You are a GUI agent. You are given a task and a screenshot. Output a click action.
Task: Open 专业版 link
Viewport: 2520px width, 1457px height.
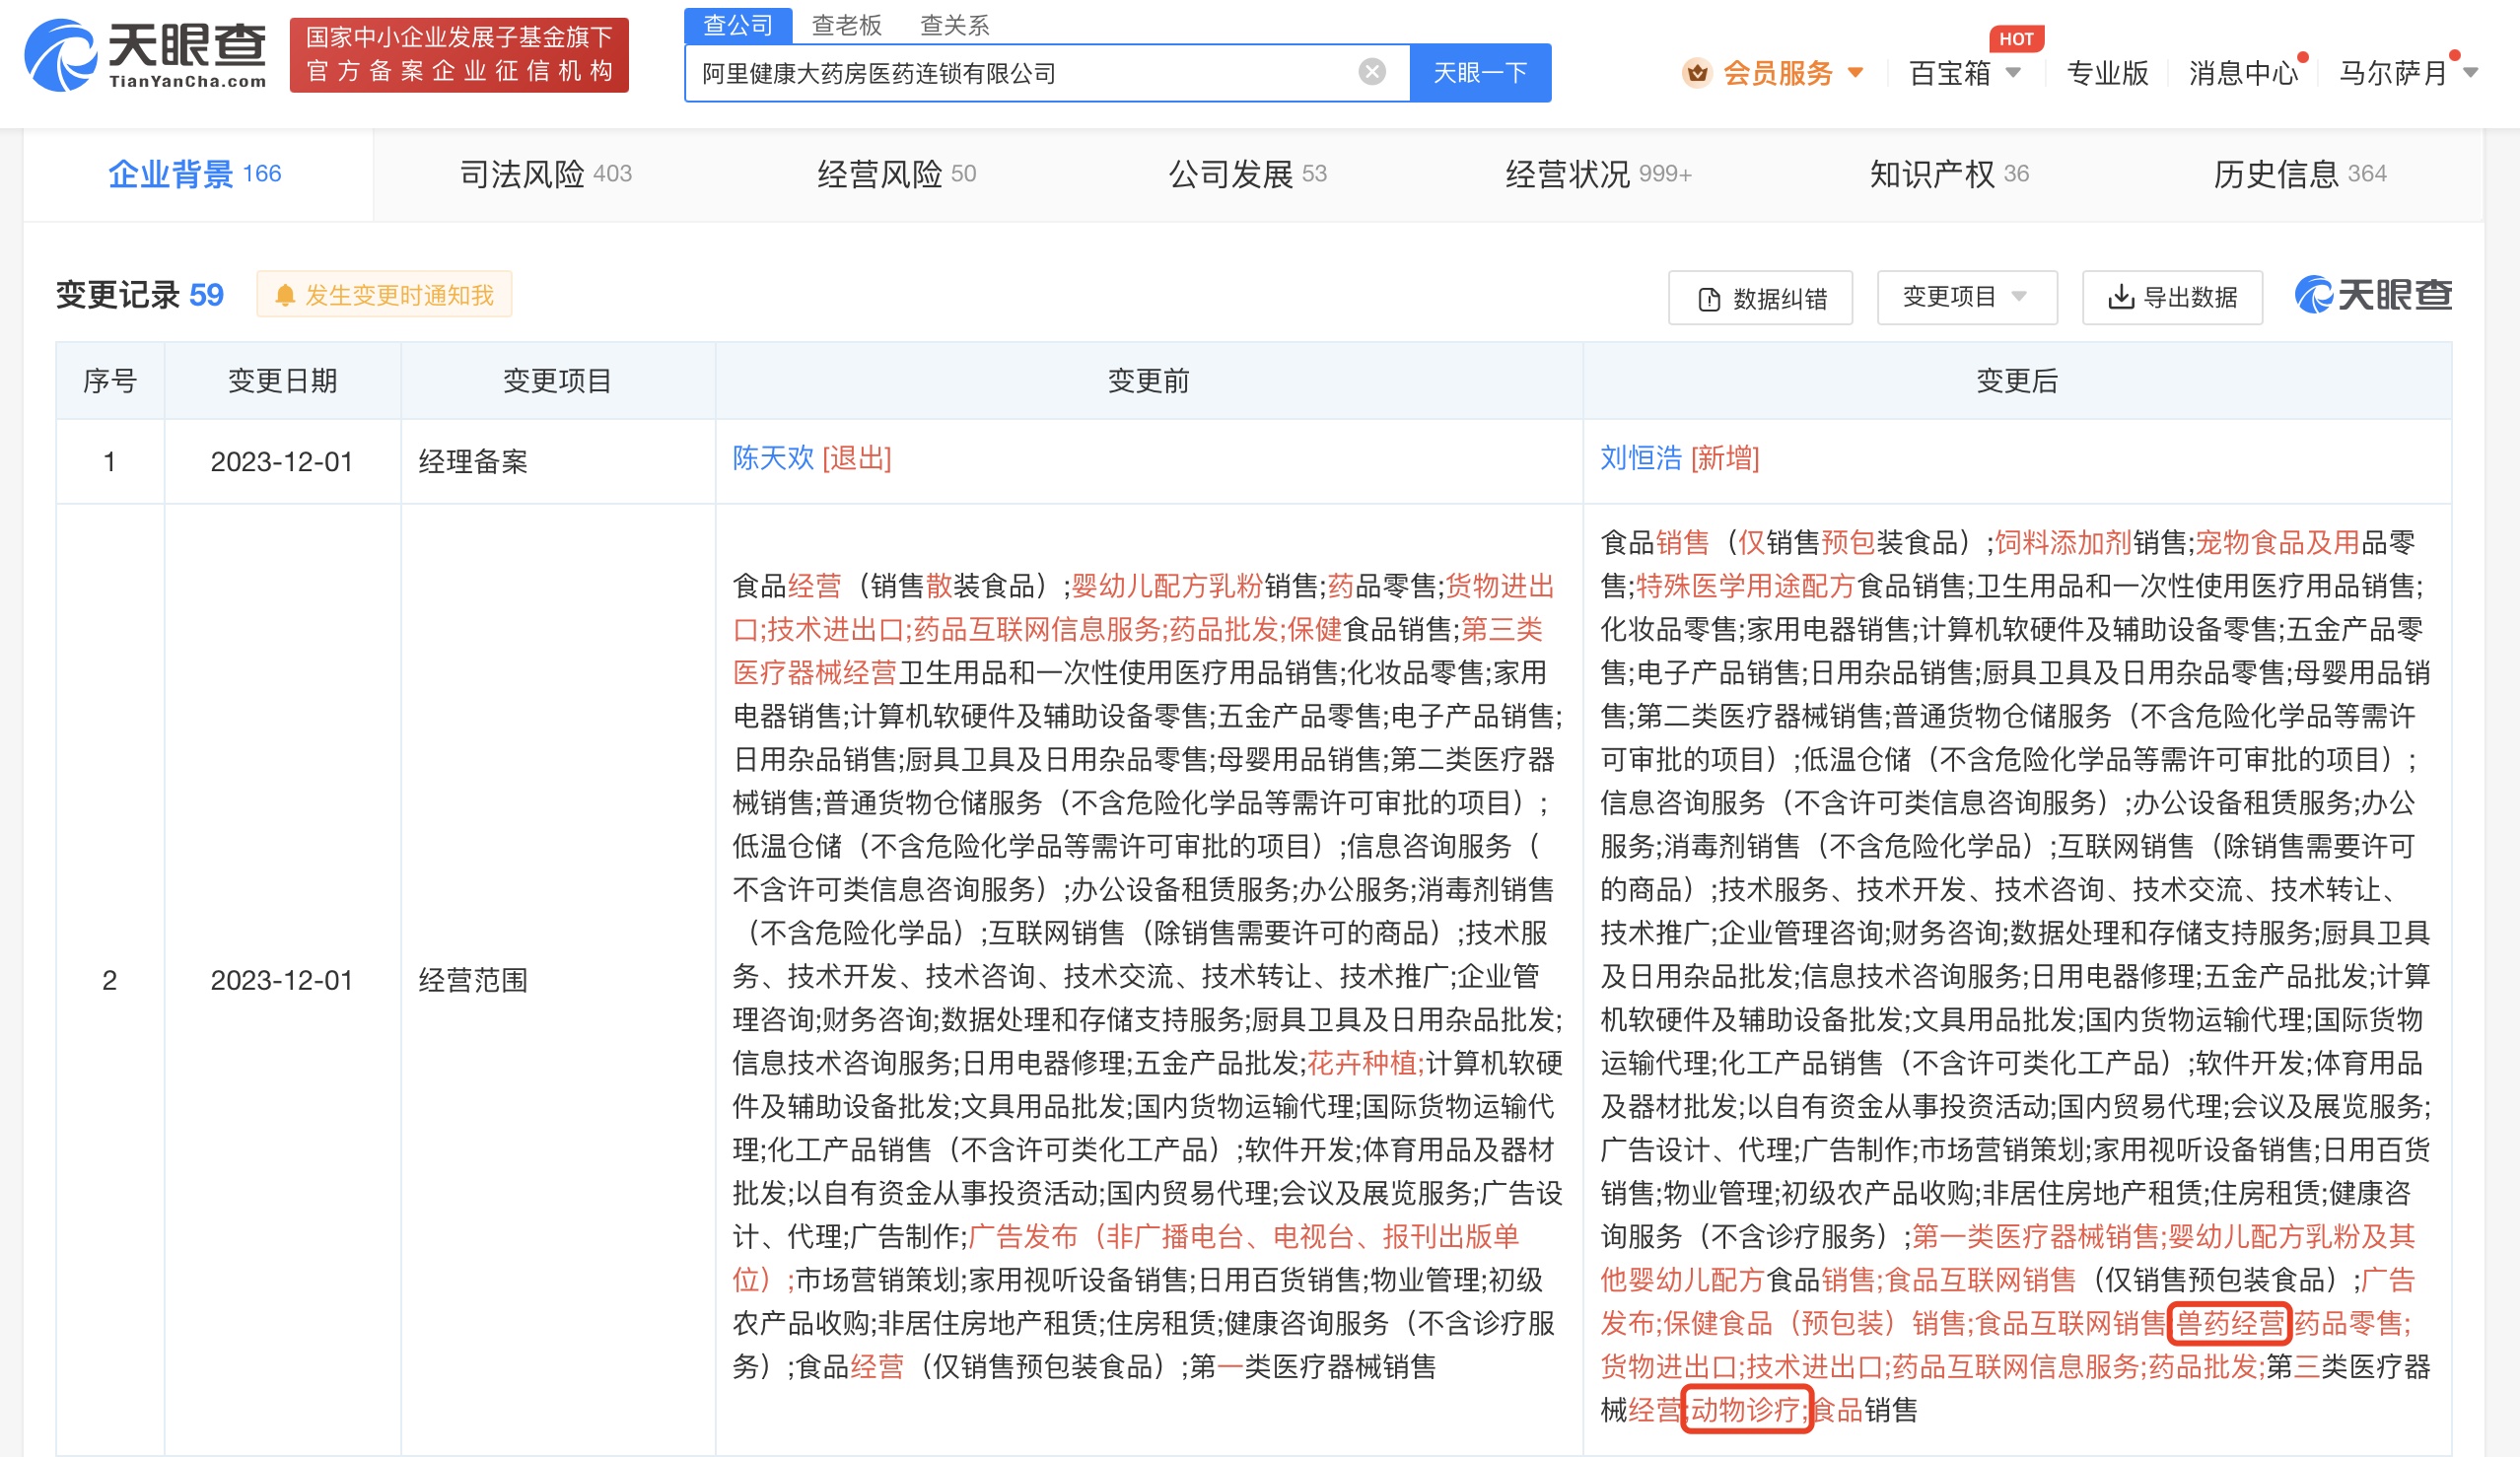(2107, 73)
